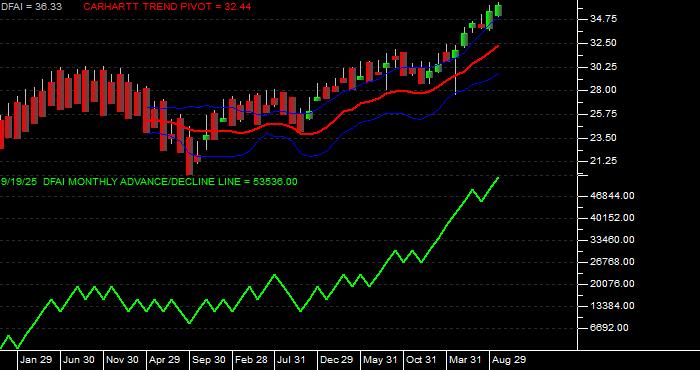
Task: Select the 28.00 price axis value
Action: click(604, 90)
